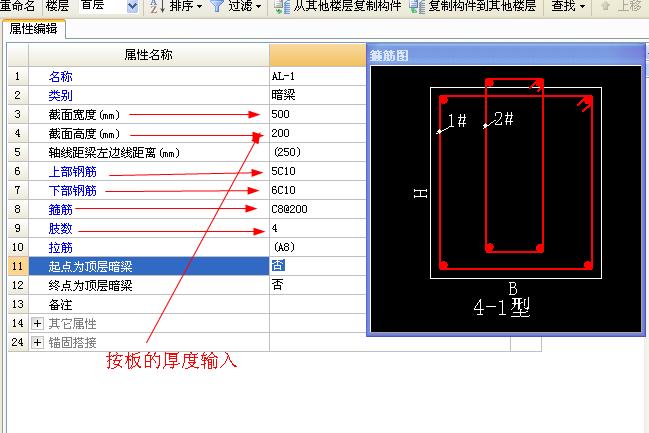The image size is (649, 433).
Task: Click the filter funnel icon
Action: tap(217, 6)
